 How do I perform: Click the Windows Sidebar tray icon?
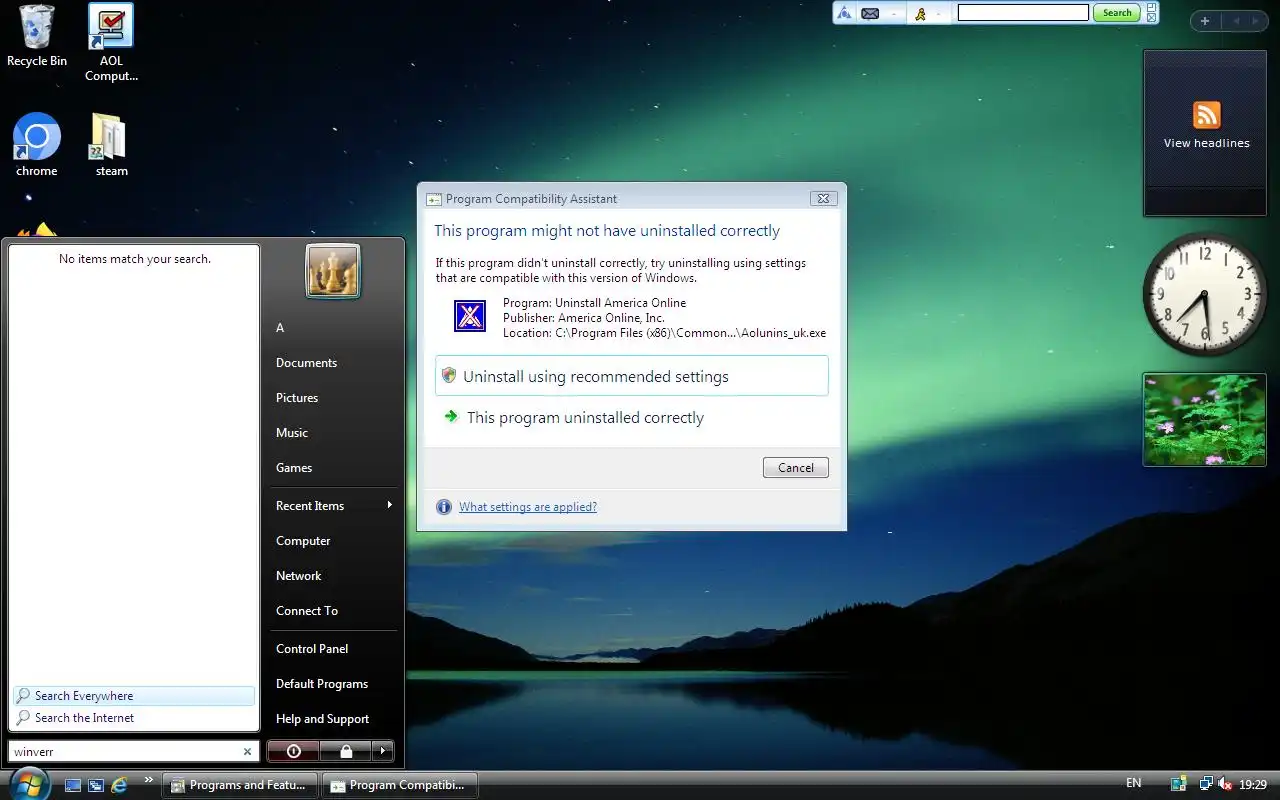tap(1180, 784)
